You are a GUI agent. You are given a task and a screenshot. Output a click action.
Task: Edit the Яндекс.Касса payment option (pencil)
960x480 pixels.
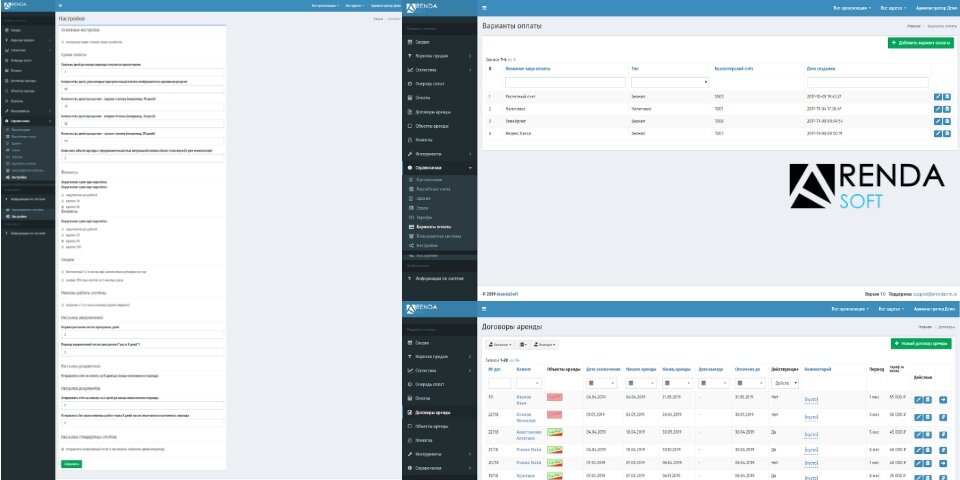(937, 133)
